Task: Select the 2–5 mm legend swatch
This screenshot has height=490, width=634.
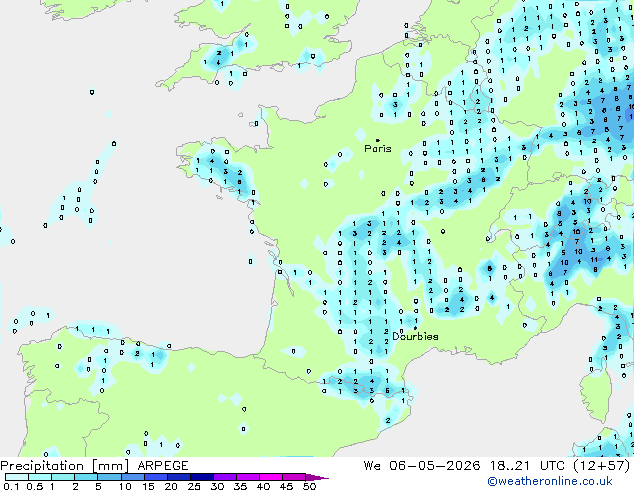Action: tap(86, 477)
